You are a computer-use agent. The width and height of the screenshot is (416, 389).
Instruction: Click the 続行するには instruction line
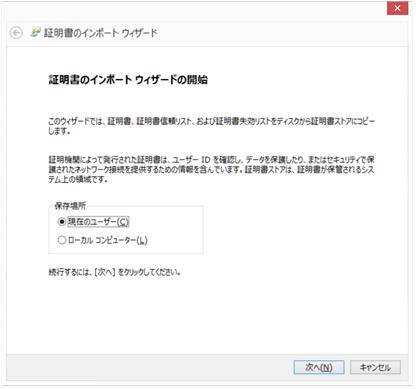[x=114, y=272]
